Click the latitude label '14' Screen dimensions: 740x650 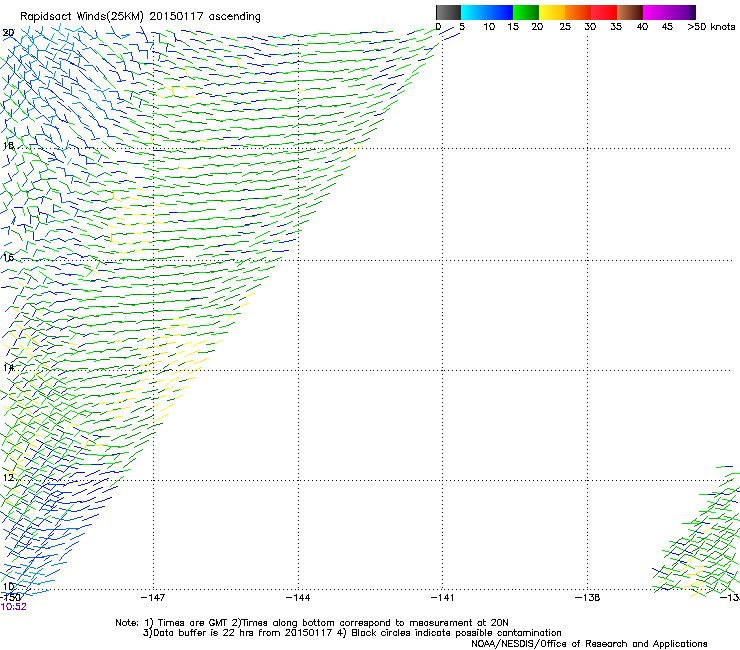(x=8, y=368)
